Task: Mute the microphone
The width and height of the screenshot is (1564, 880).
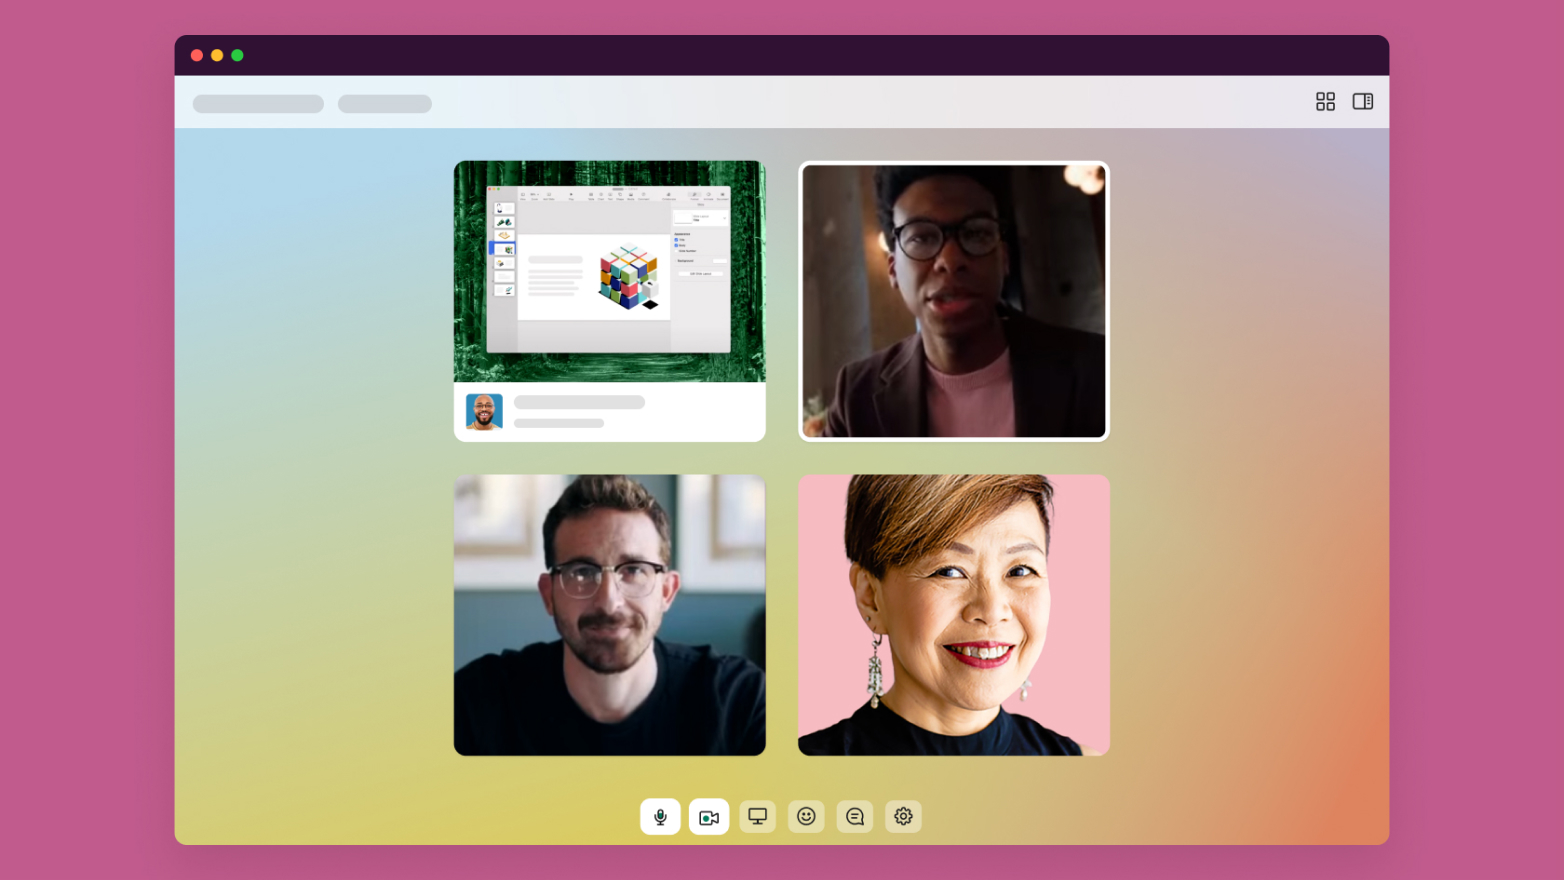Action: pos(660,816)
